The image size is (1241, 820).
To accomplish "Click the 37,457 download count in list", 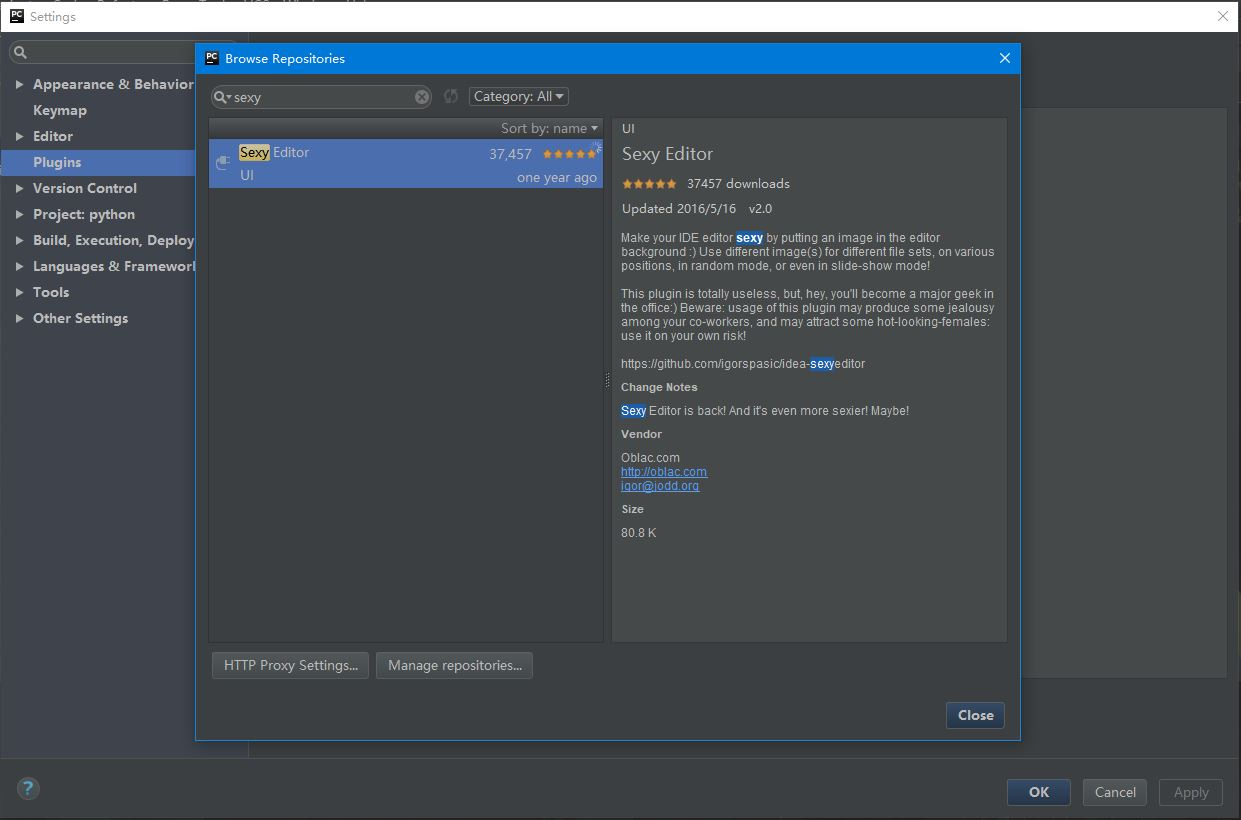I will tap(510, 154).
